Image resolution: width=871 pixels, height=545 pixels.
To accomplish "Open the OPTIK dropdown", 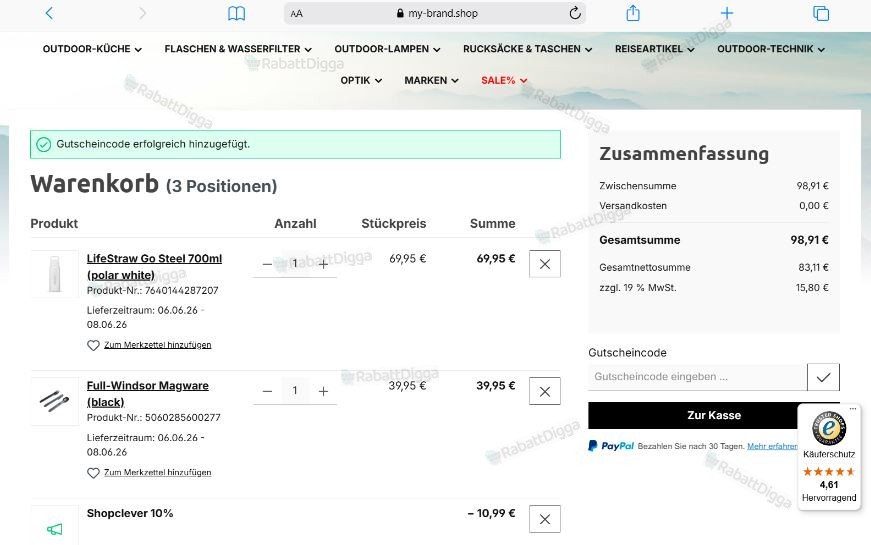I will pyautogui.click(x=361, y=81).
